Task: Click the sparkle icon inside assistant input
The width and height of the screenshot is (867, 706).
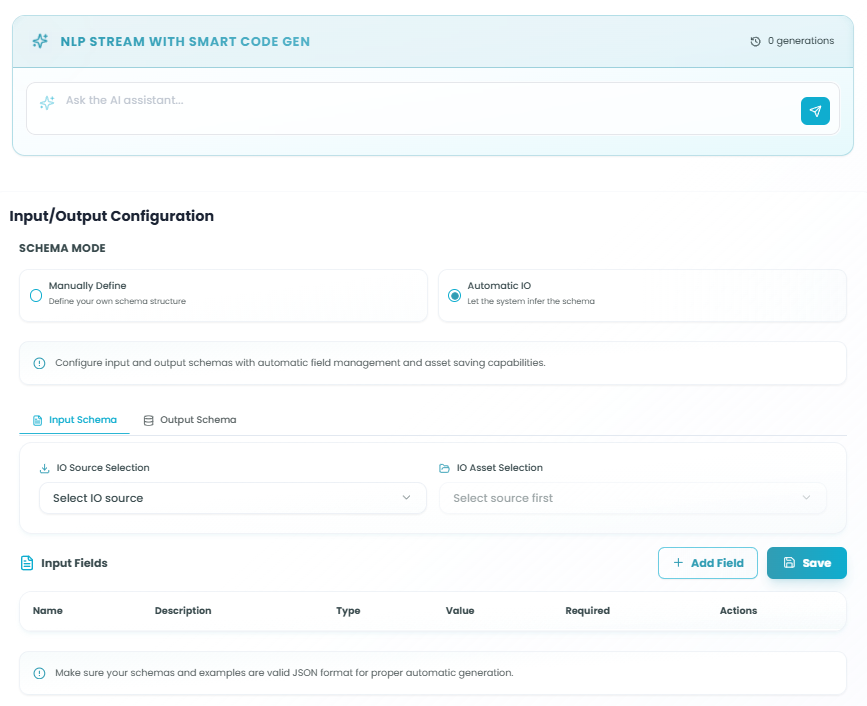Action: pos(47,103)
